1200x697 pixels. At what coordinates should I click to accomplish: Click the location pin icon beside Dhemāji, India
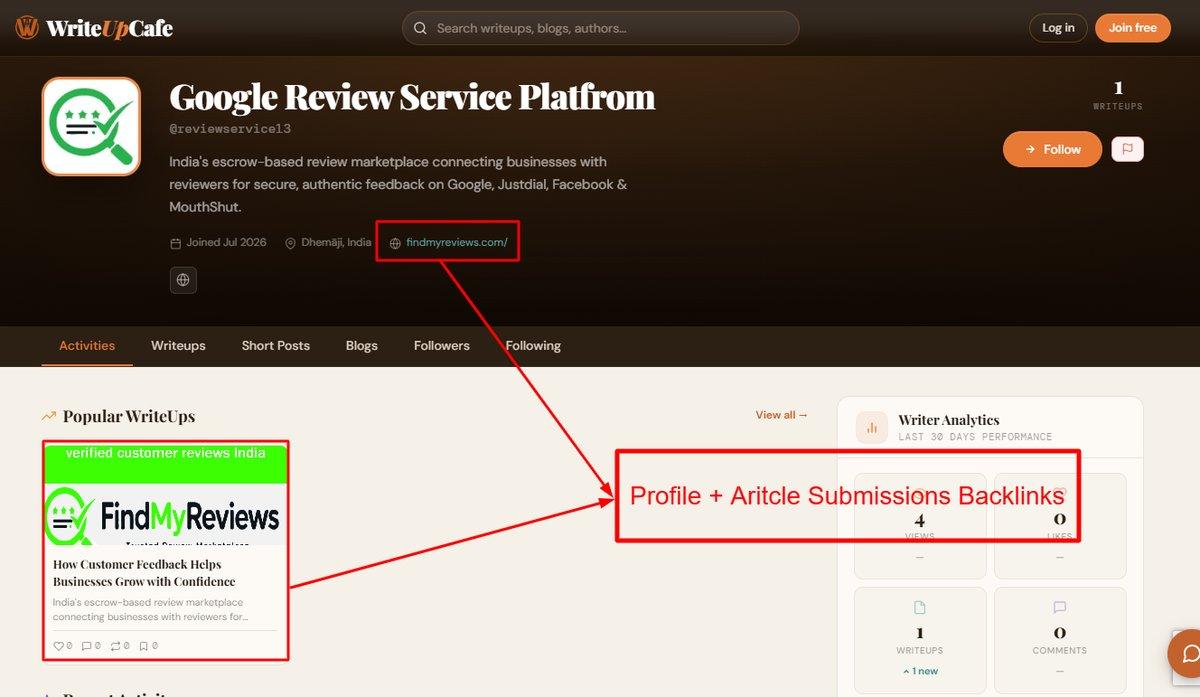(x=291, y=243)
